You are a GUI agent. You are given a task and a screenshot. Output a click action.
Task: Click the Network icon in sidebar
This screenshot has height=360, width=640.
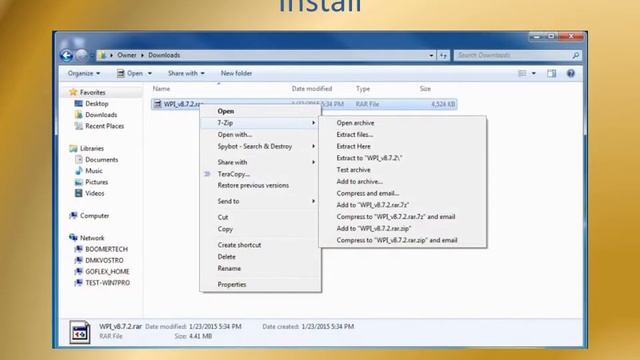73,238
